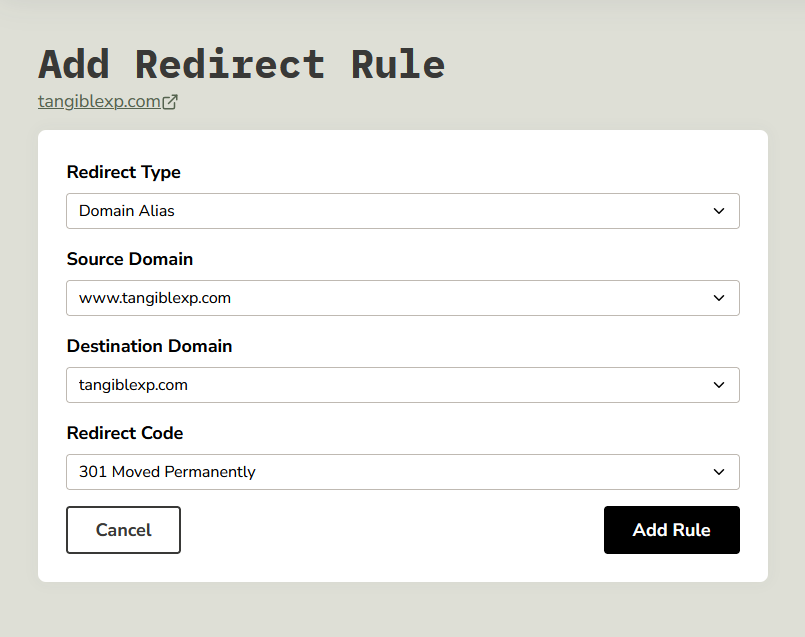Click the chevron arrow in Source Domain field

718,298
